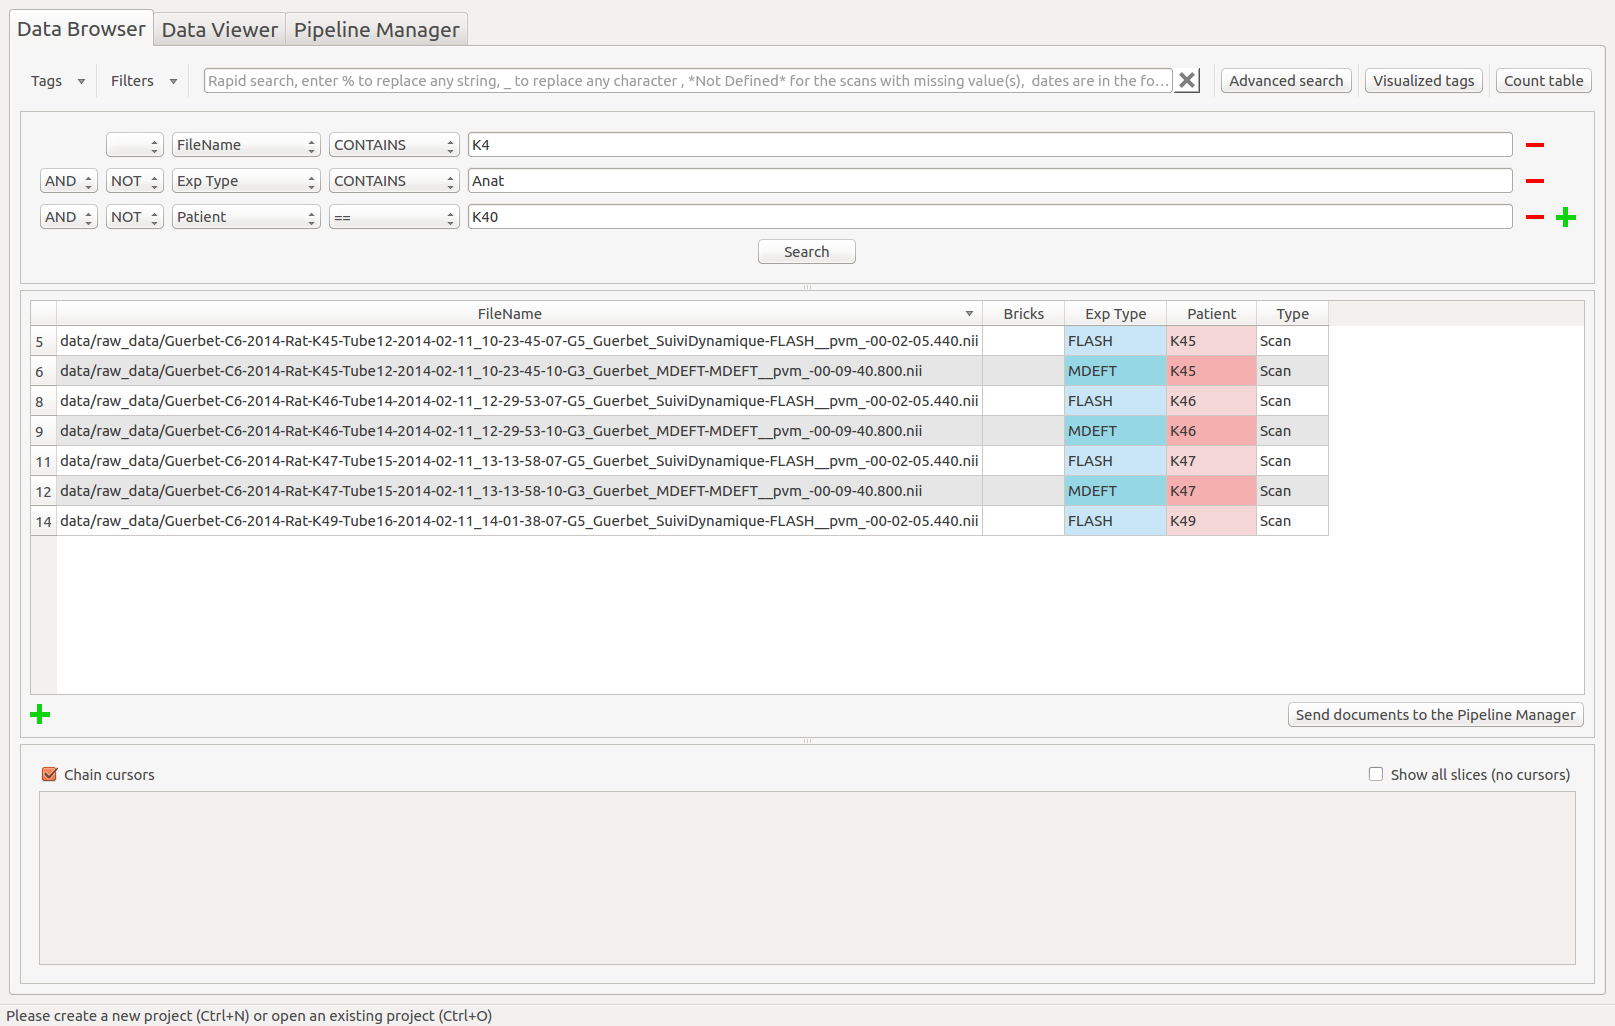Clear the rapid search field with the X icon
This screenshot has width=1615, height=1026.
[1187, 81]
